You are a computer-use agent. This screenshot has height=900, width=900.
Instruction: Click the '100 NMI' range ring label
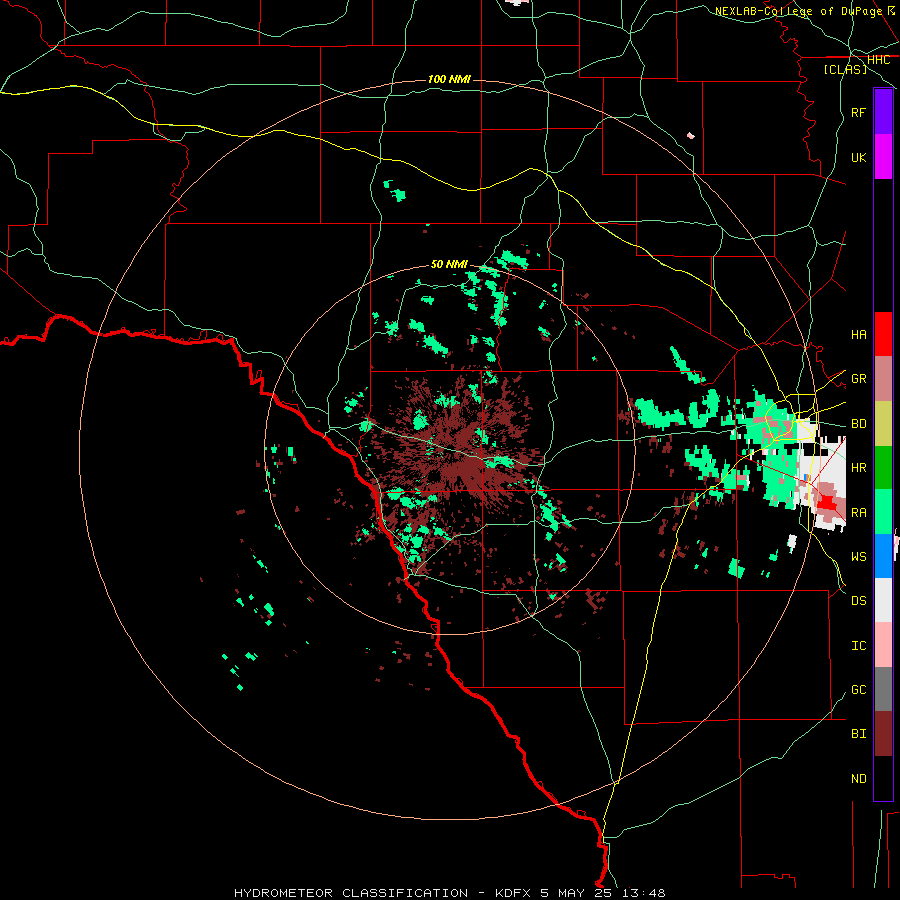click(x=449, y=79)
